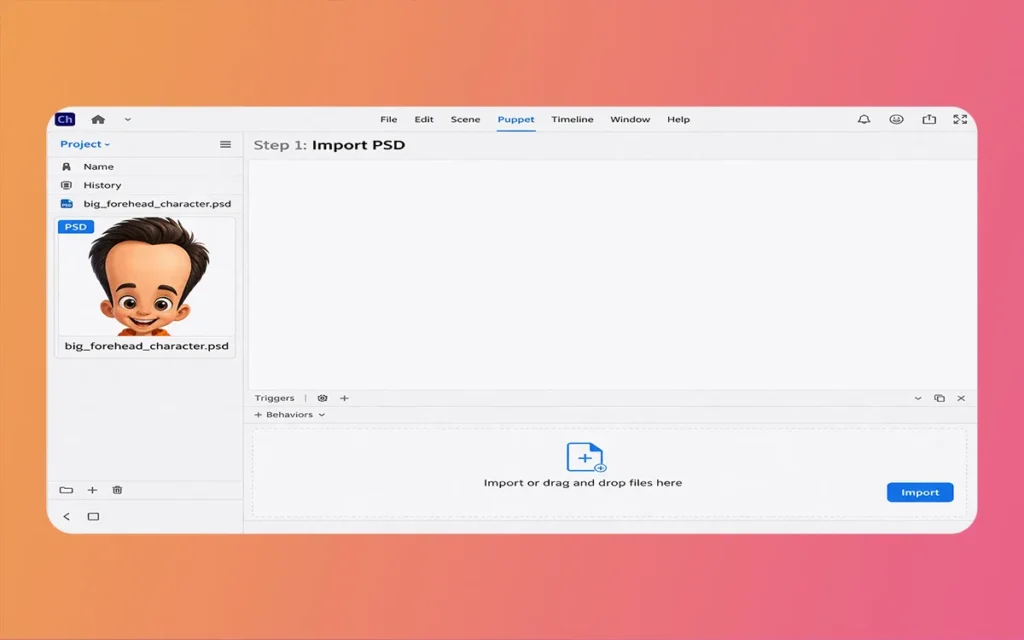Enter full screen with the expand icon
1024x640 pixels.
[x=960, y=119]
